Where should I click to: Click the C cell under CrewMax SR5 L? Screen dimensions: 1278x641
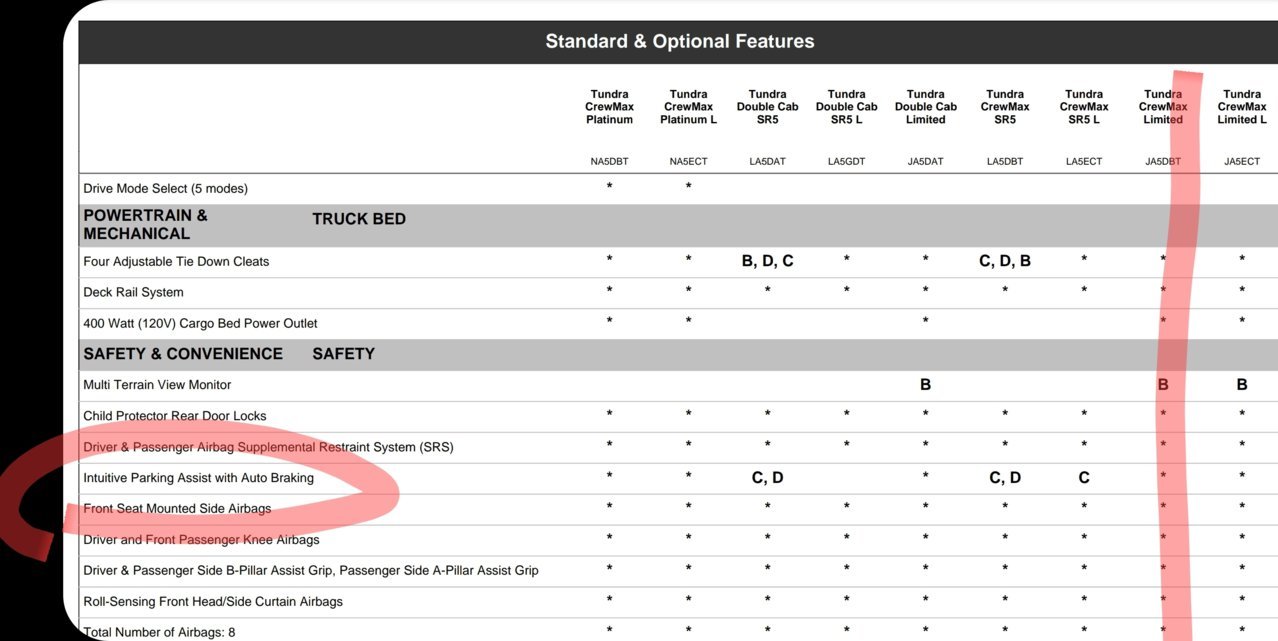(1084, 478)
